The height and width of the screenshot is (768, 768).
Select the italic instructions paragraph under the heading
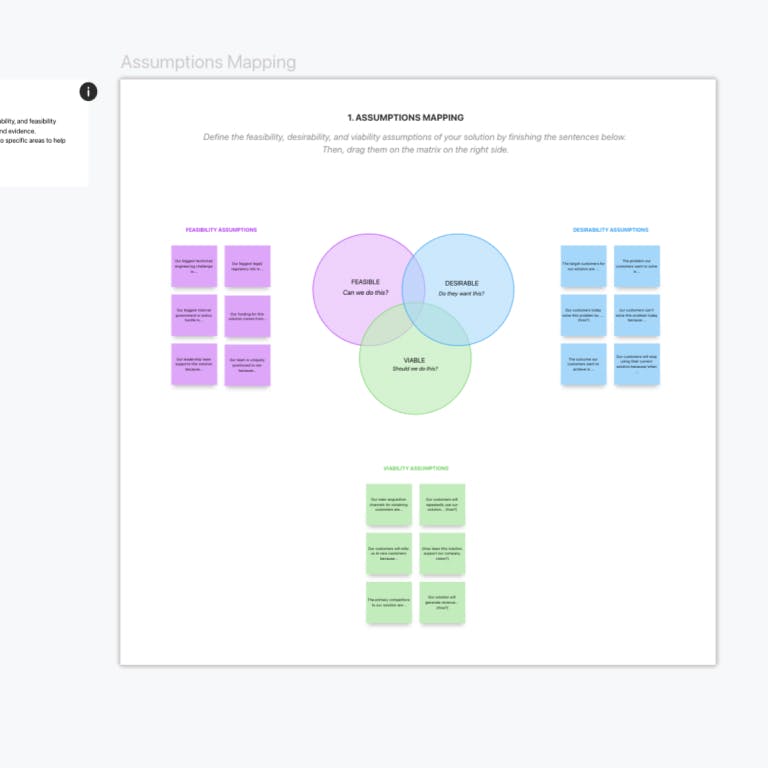pos(415,143)
